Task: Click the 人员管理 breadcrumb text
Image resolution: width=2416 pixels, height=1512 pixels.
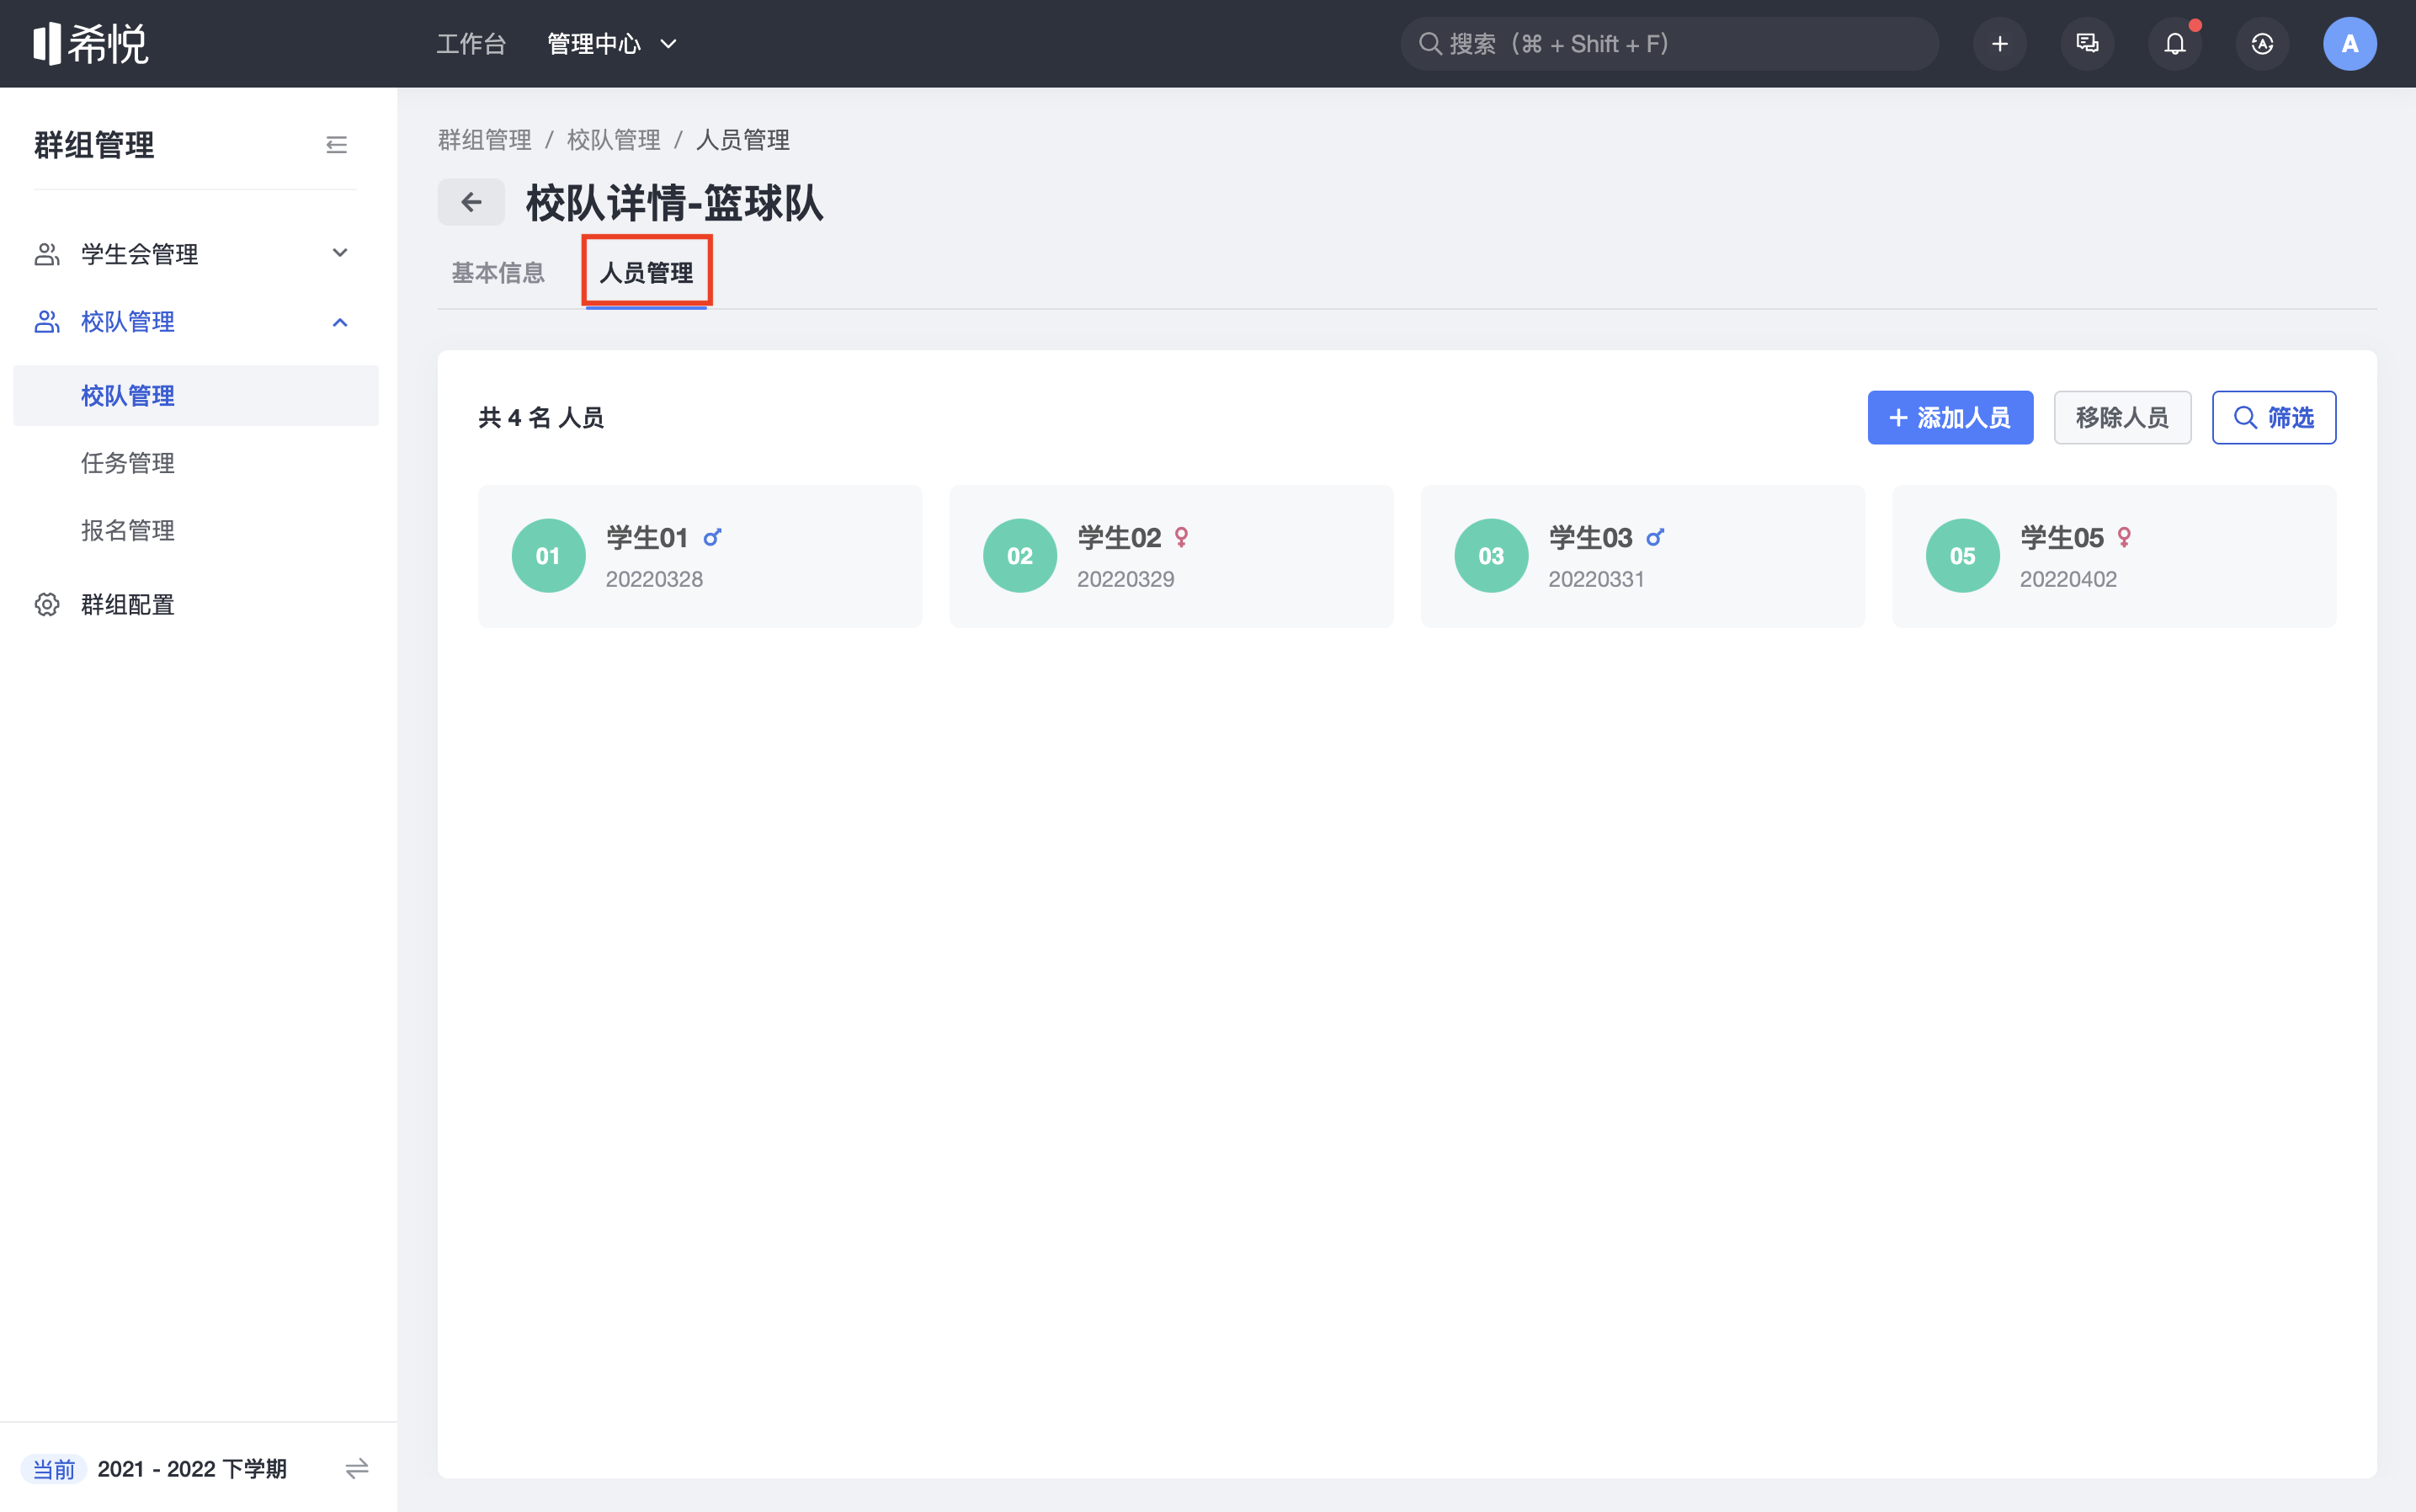Action: pyautogui.click(x=743, y=140)
